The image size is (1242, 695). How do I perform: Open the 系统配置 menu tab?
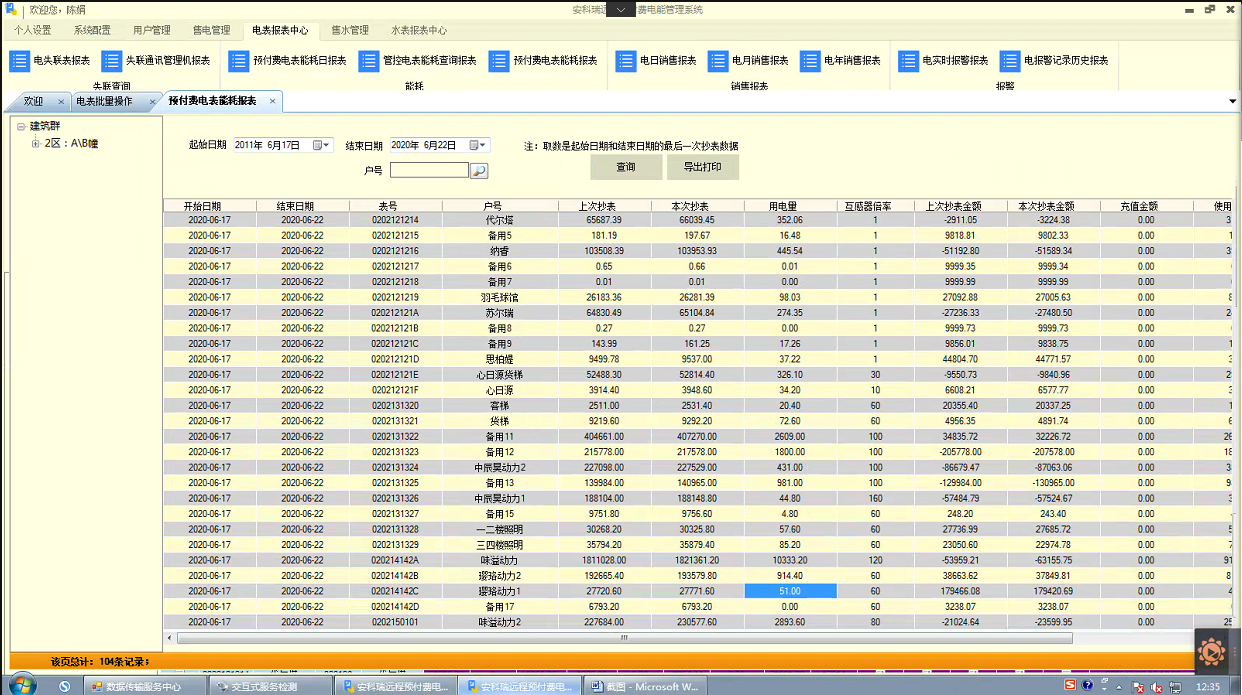click(92, 30)
